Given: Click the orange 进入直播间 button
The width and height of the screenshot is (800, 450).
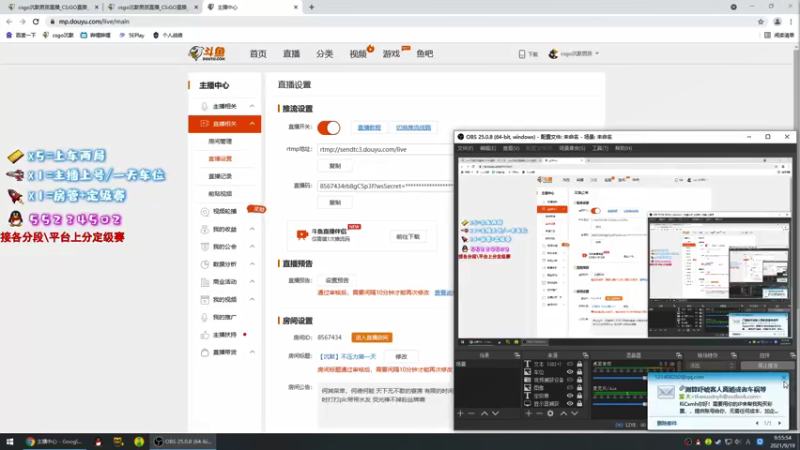Looking at the screenshot, I should click(372, 338).
